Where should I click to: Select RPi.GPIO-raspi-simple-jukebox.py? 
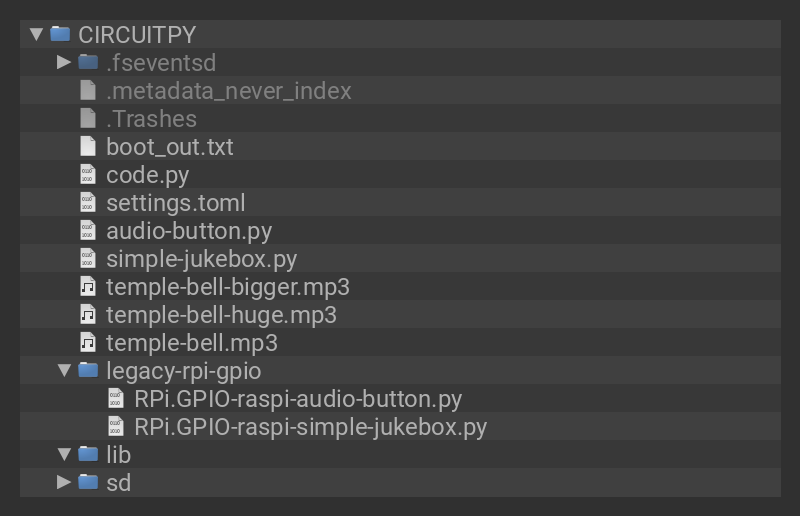tap(310, 427)
